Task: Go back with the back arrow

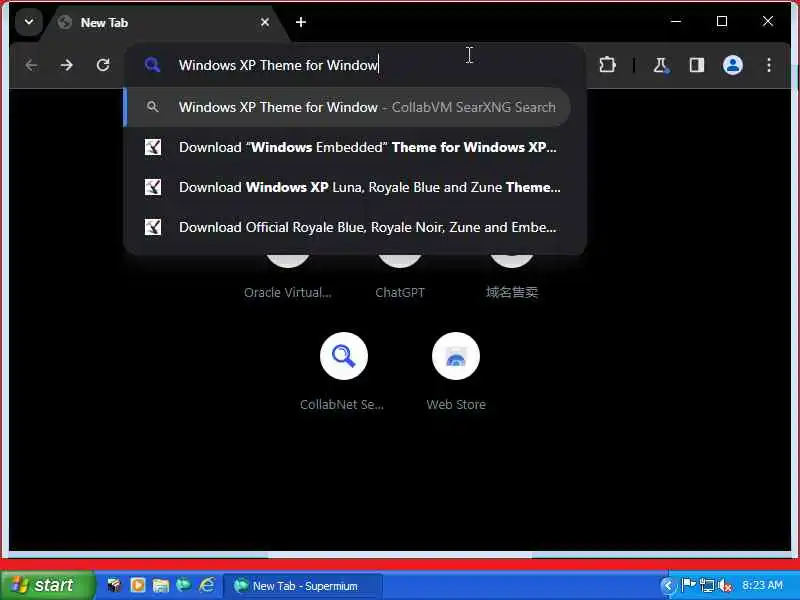Action: coord(32,65)
